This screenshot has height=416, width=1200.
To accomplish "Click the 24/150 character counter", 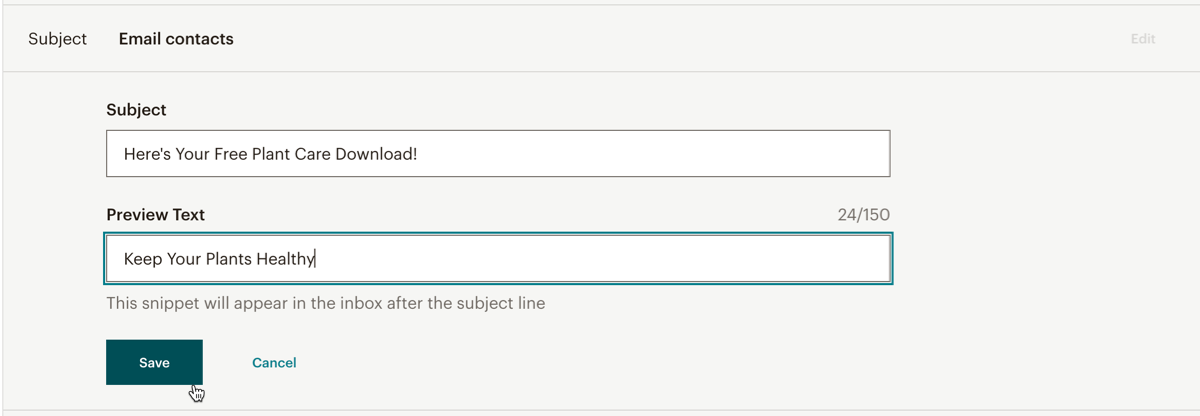I will tap(863, 215).
